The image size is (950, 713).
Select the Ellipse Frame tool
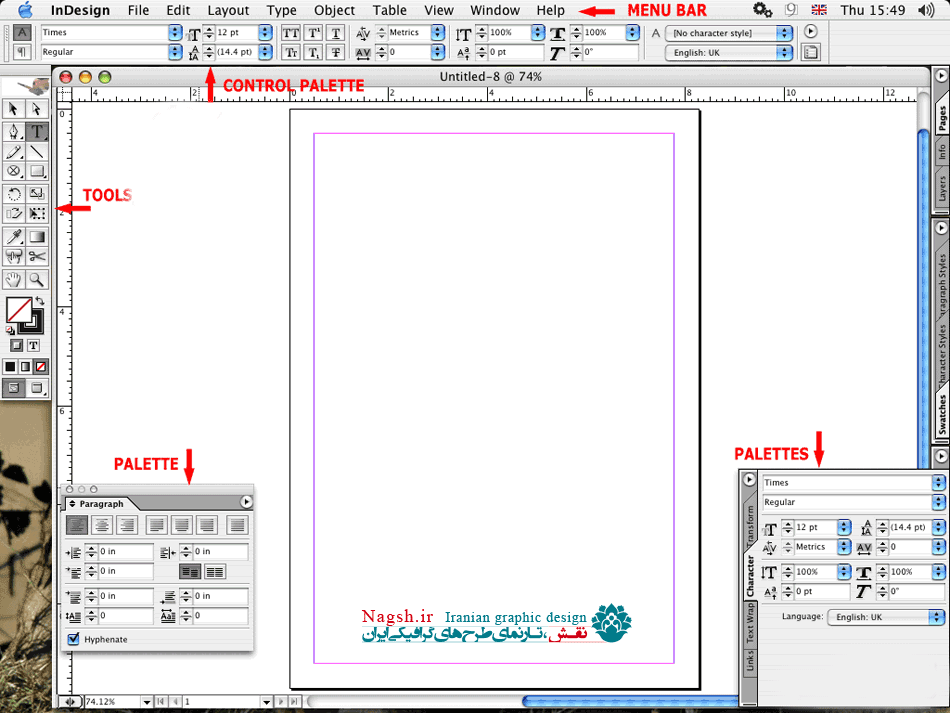click(x=13, y=171)
